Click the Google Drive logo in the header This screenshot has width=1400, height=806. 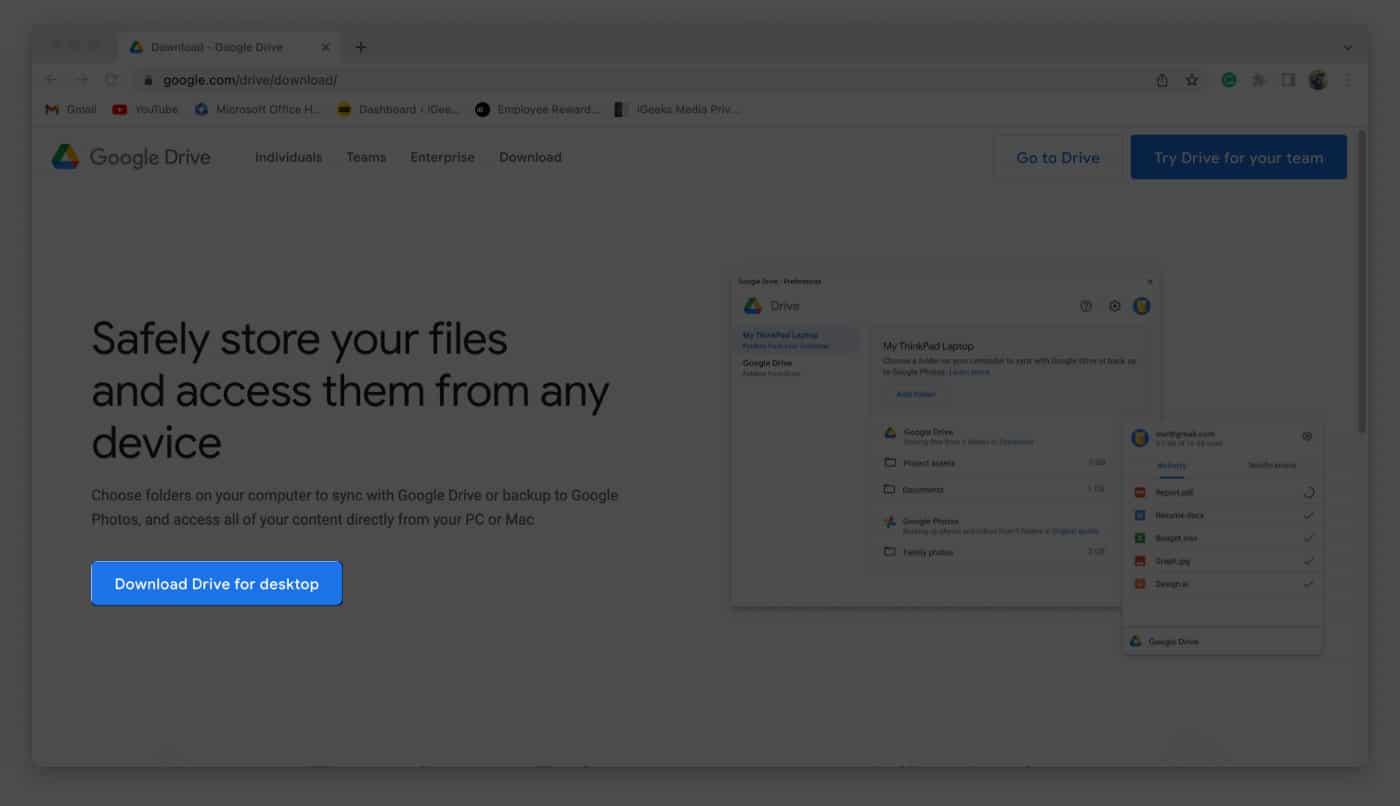pos(131,157)
